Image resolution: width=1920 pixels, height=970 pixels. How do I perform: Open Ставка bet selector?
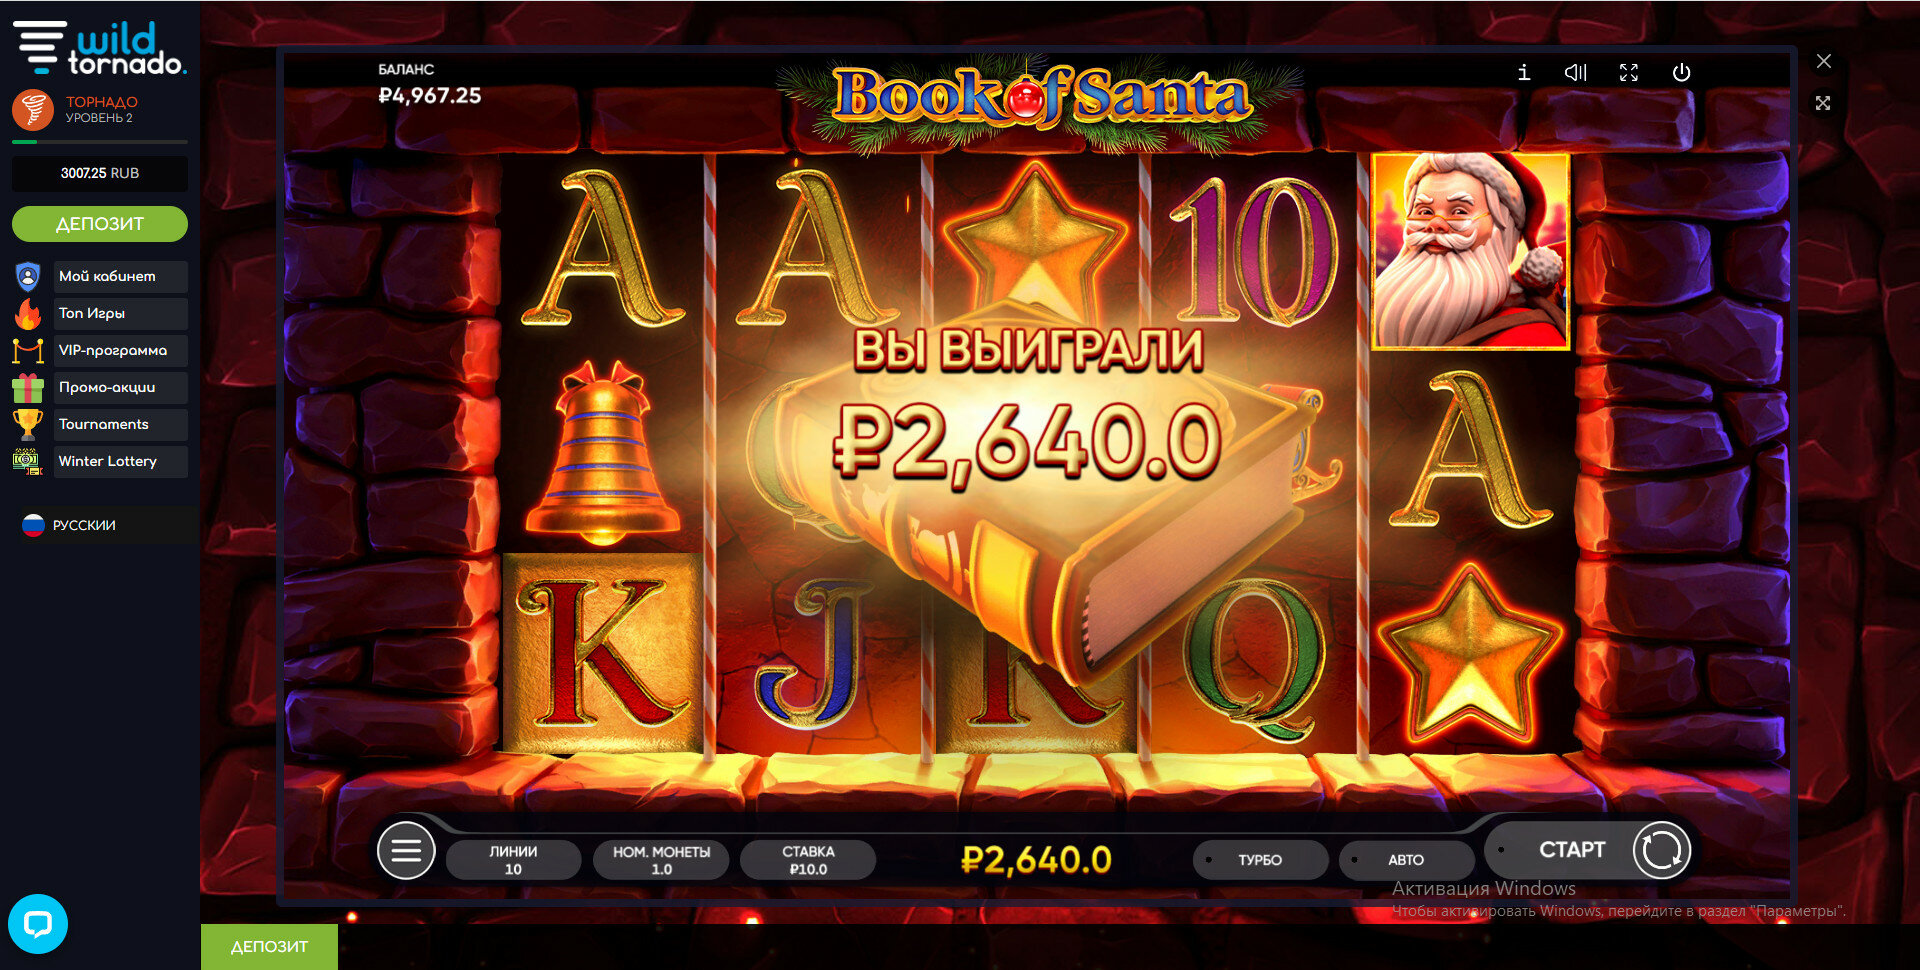(808, 860)
